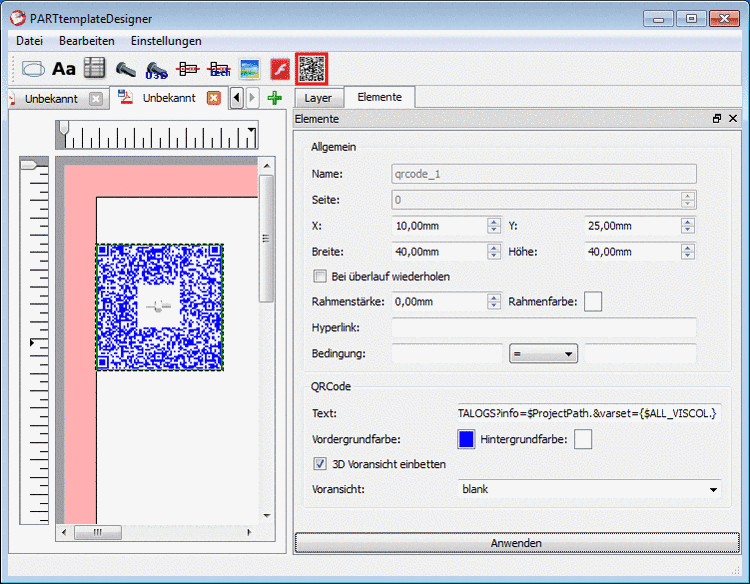Click the Y position spinner arrows

(687, 226)
